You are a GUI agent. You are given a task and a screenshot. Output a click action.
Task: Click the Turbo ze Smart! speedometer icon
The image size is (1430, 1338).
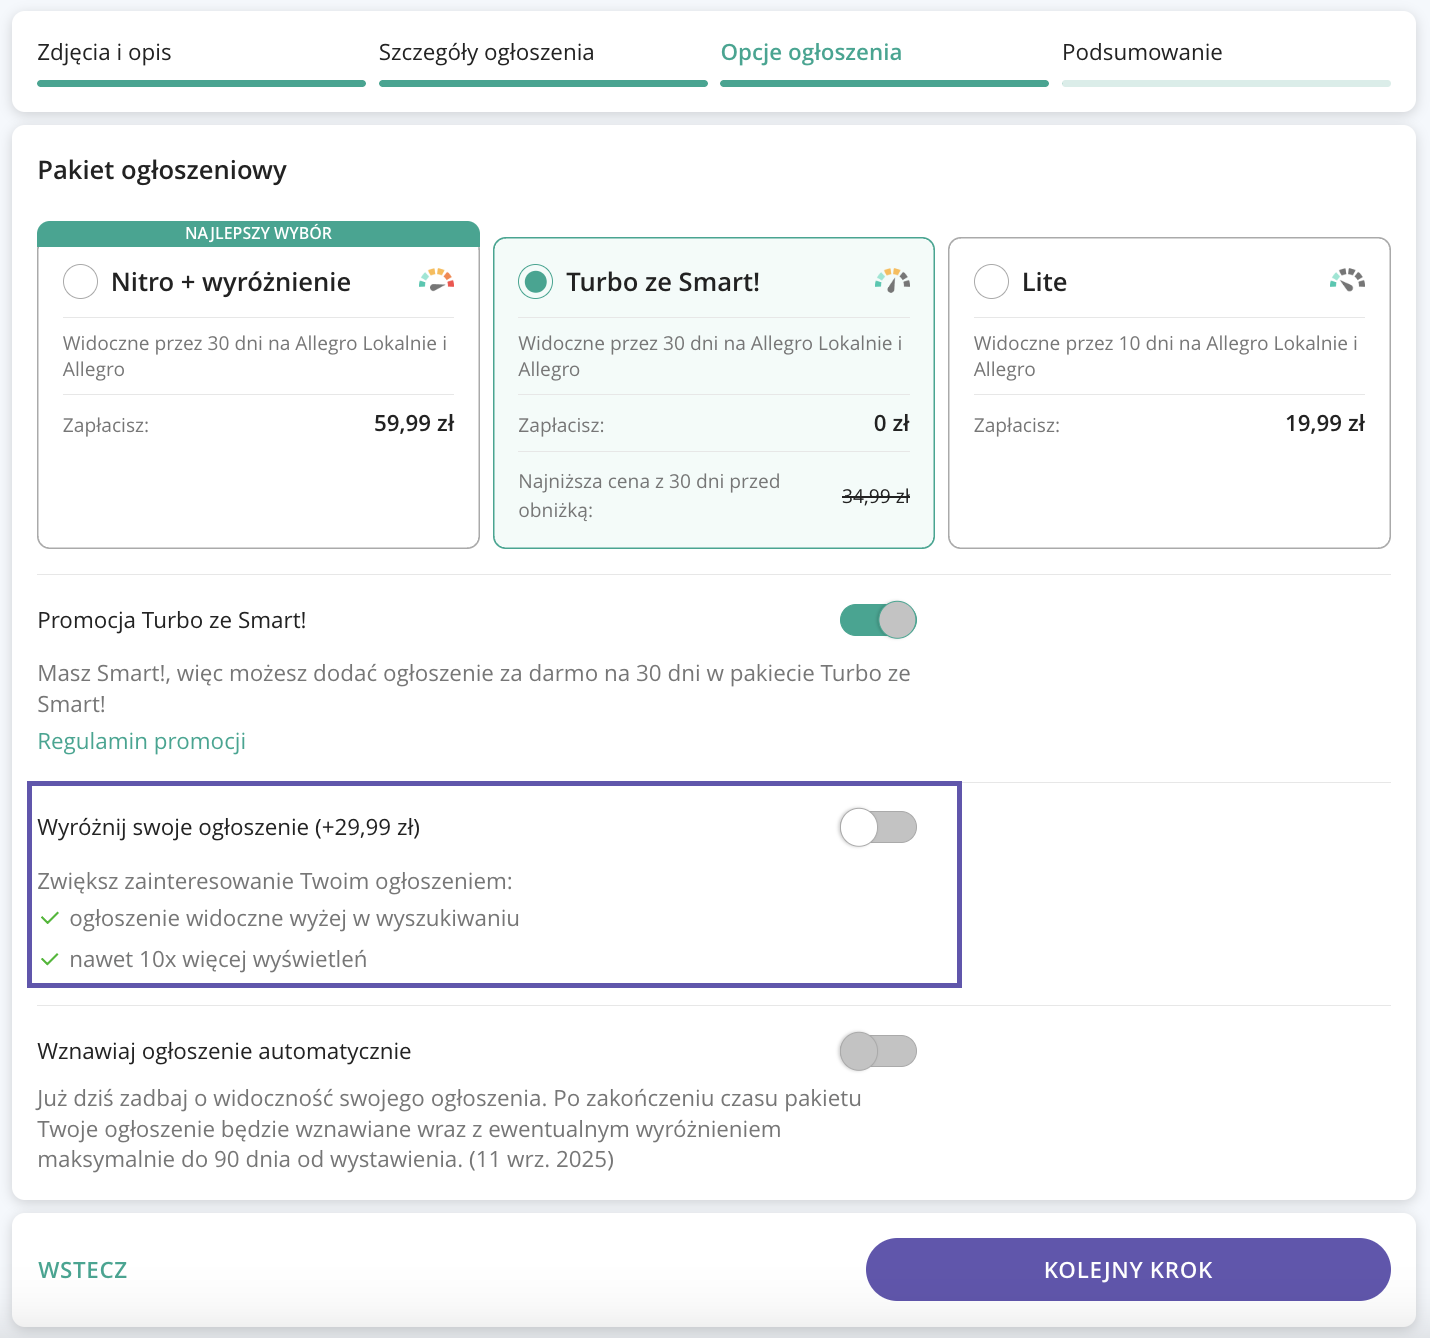(892, 280)
